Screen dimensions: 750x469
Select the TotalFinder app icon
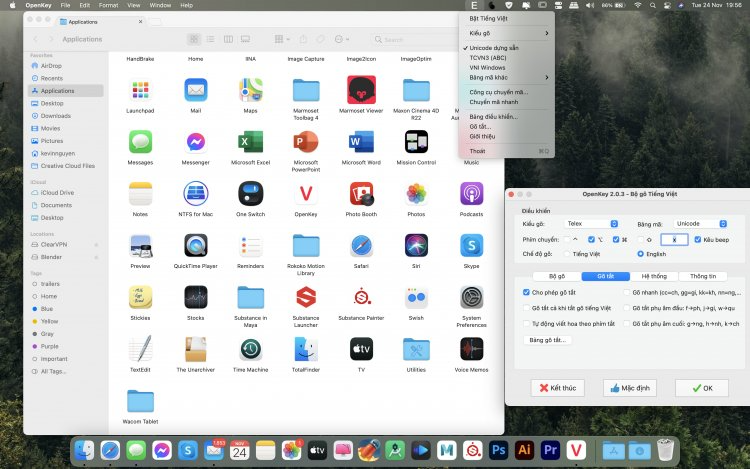tap(306, 349)
